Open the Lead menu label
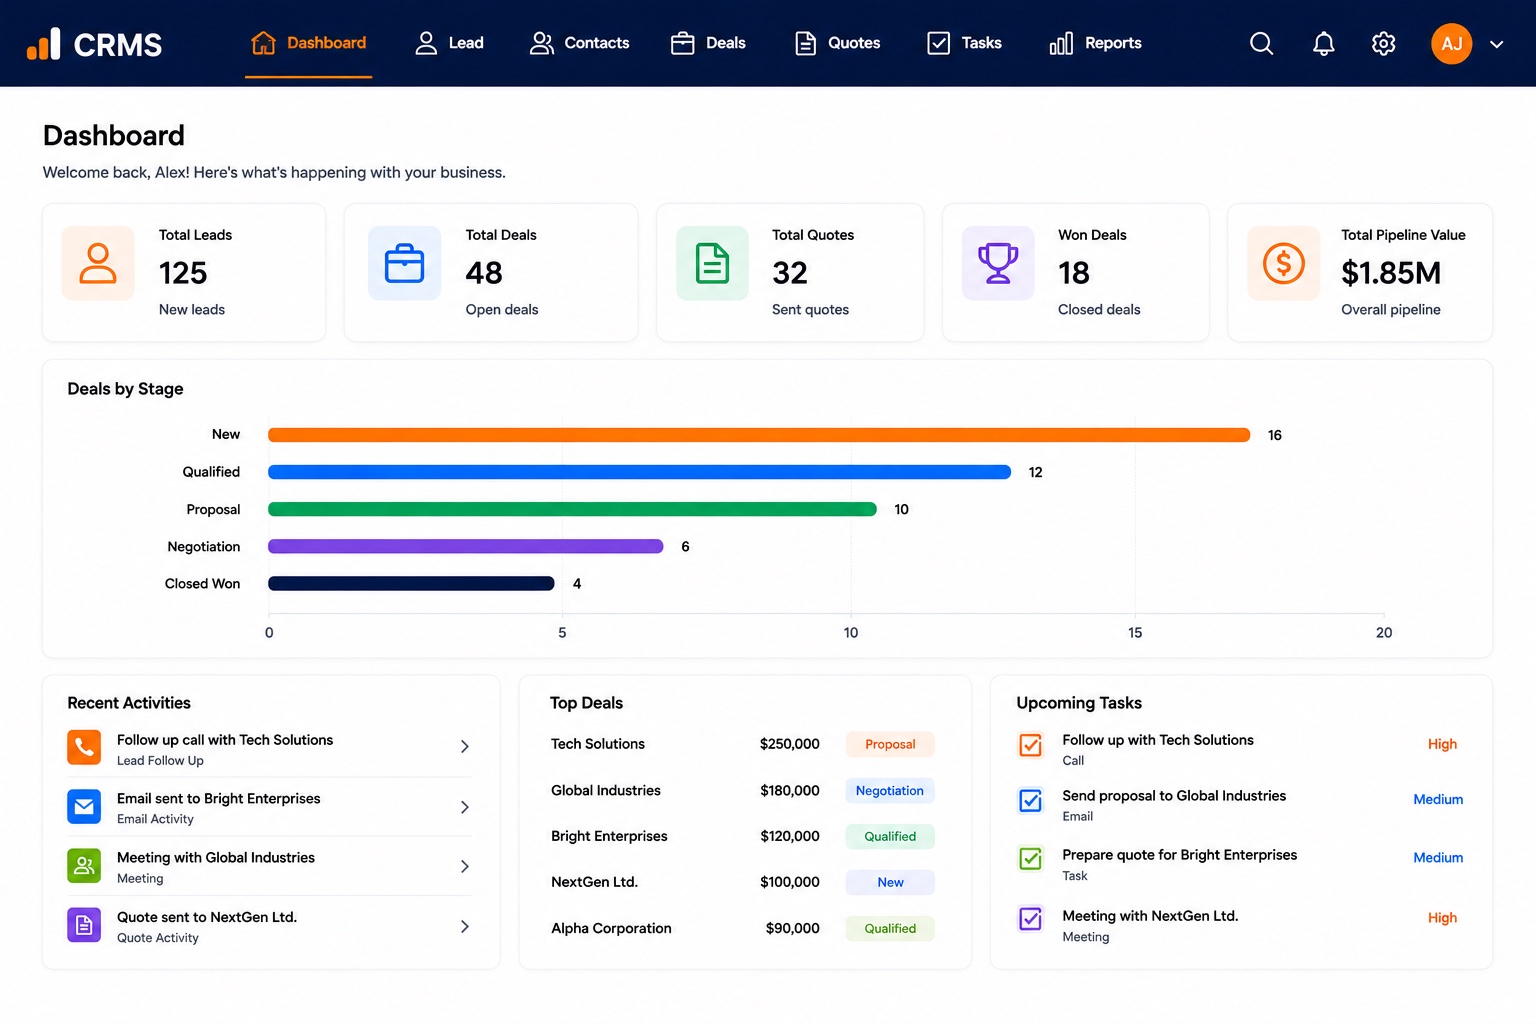The width and height of the screenshot is (1536, 1024). pyautogui.click(x=466, y=43)
